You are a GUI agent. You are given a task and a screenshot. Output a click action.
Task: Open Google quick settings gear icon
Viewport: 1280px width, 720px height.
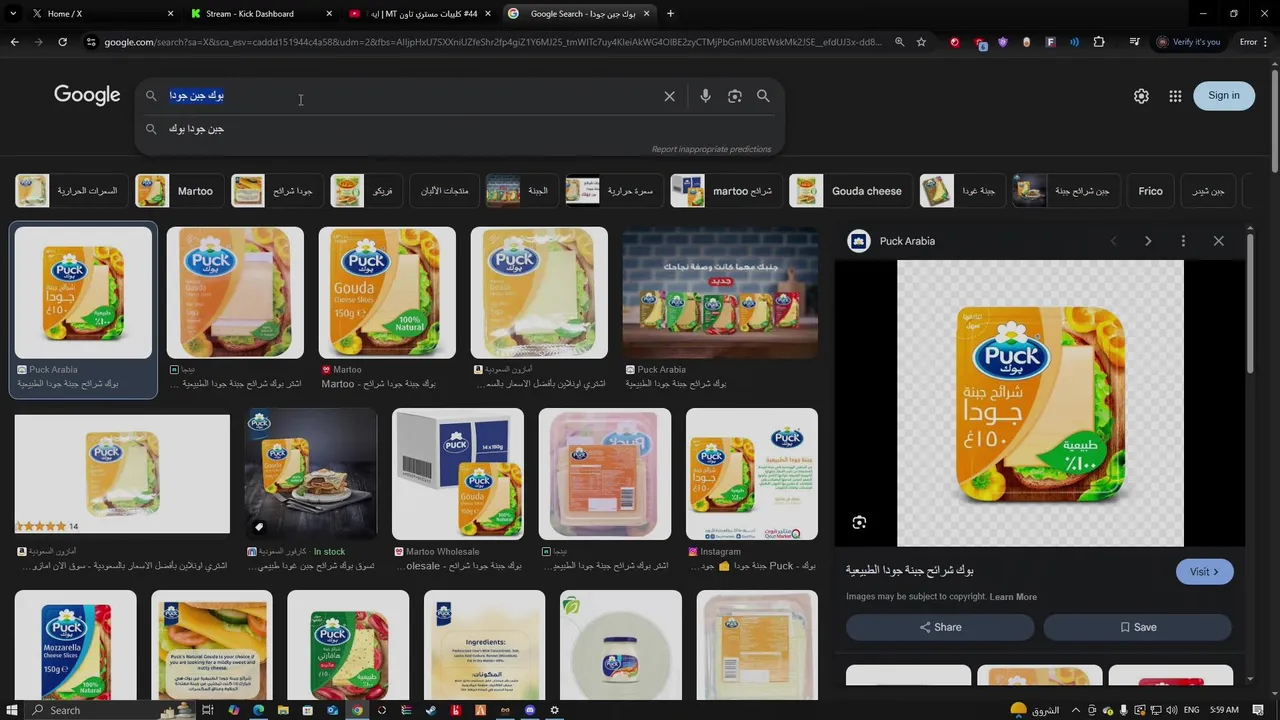click(1141, 96)
